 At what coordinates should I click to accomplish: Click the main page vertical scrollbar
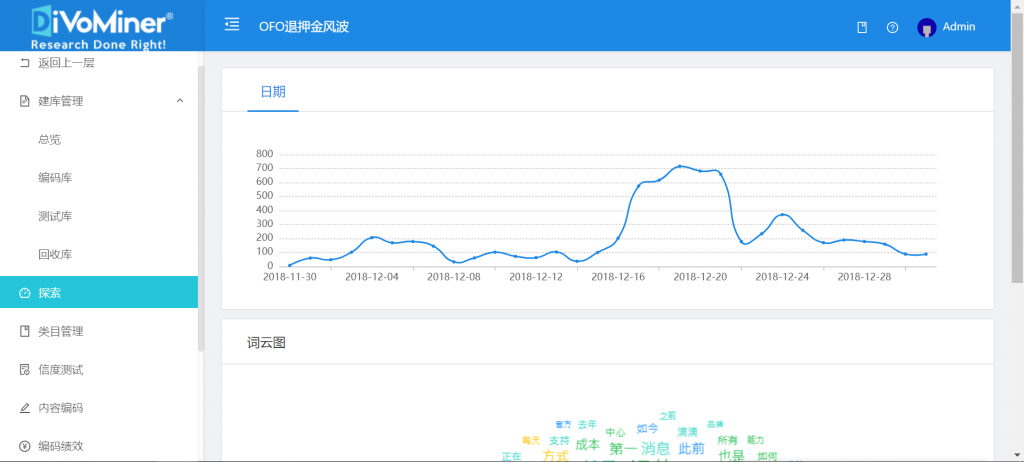click(1017, 148)
